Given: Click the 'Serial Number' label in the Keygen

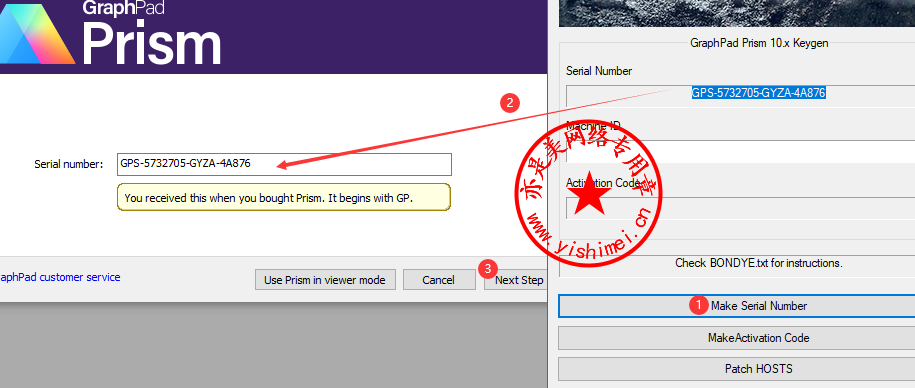Looking at the screenshot, I should coord(599,71).
